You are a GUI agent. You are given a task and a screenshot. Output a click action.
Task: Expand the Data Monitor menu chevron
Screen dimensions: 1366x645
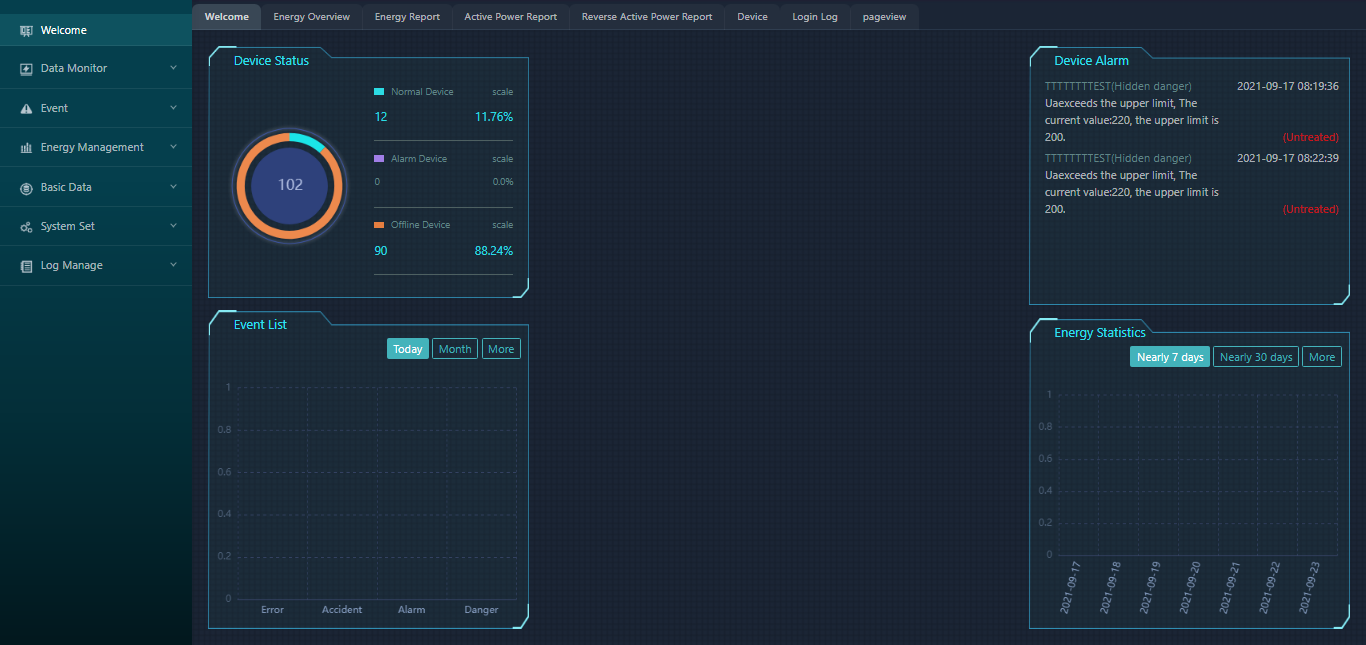pos(173,68)
